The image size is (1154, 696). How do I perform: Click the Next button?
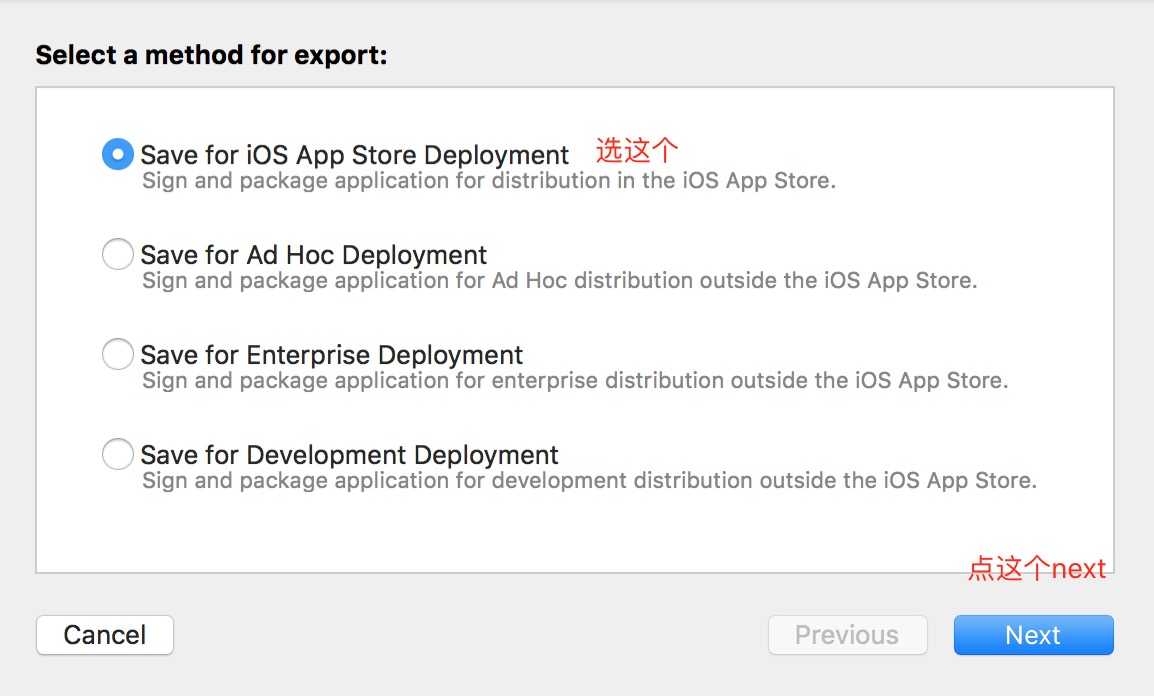[1033, 635]
